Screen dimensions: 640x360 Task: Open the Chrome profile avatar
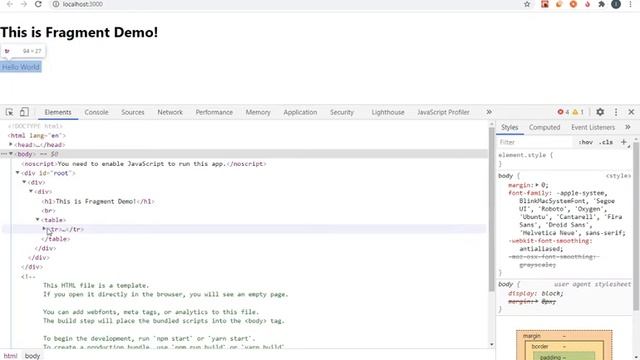pyautogui.click(x=616, y=4)
